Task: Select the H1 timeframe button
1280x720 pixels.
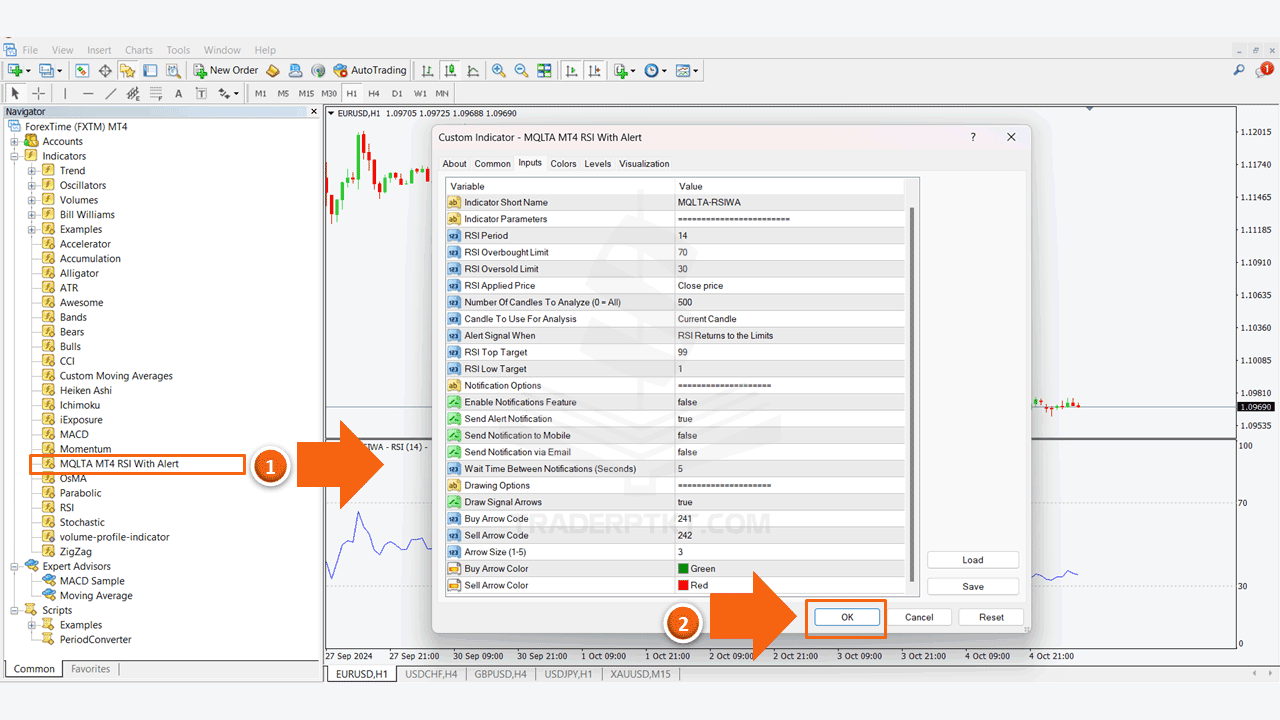Action: [352, 93]
